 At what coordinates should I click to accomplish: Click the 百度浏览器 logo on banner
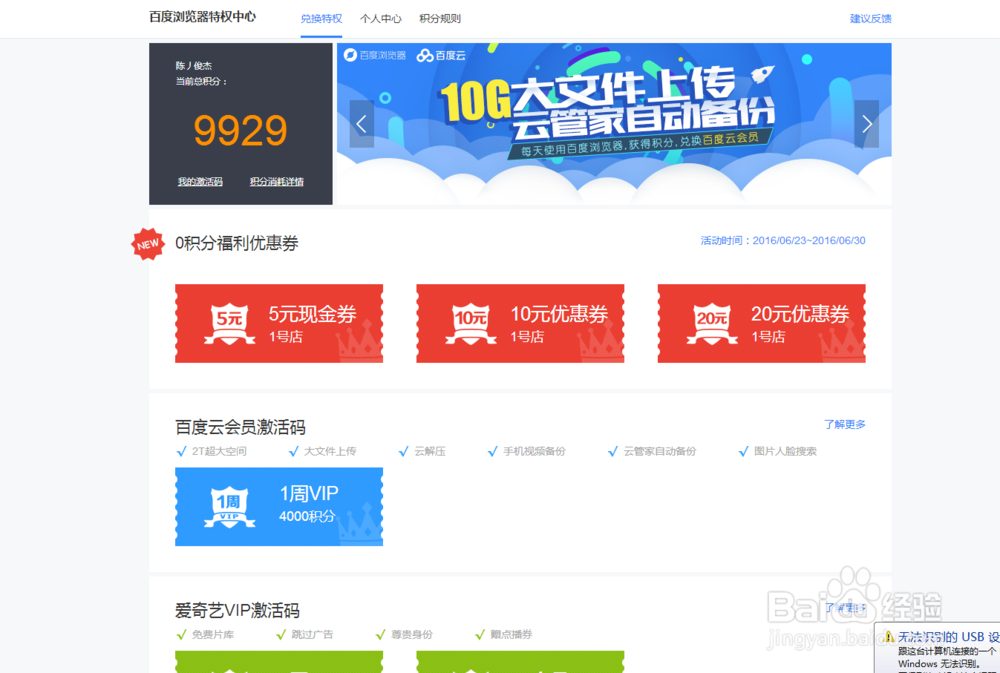pos(375,55)
